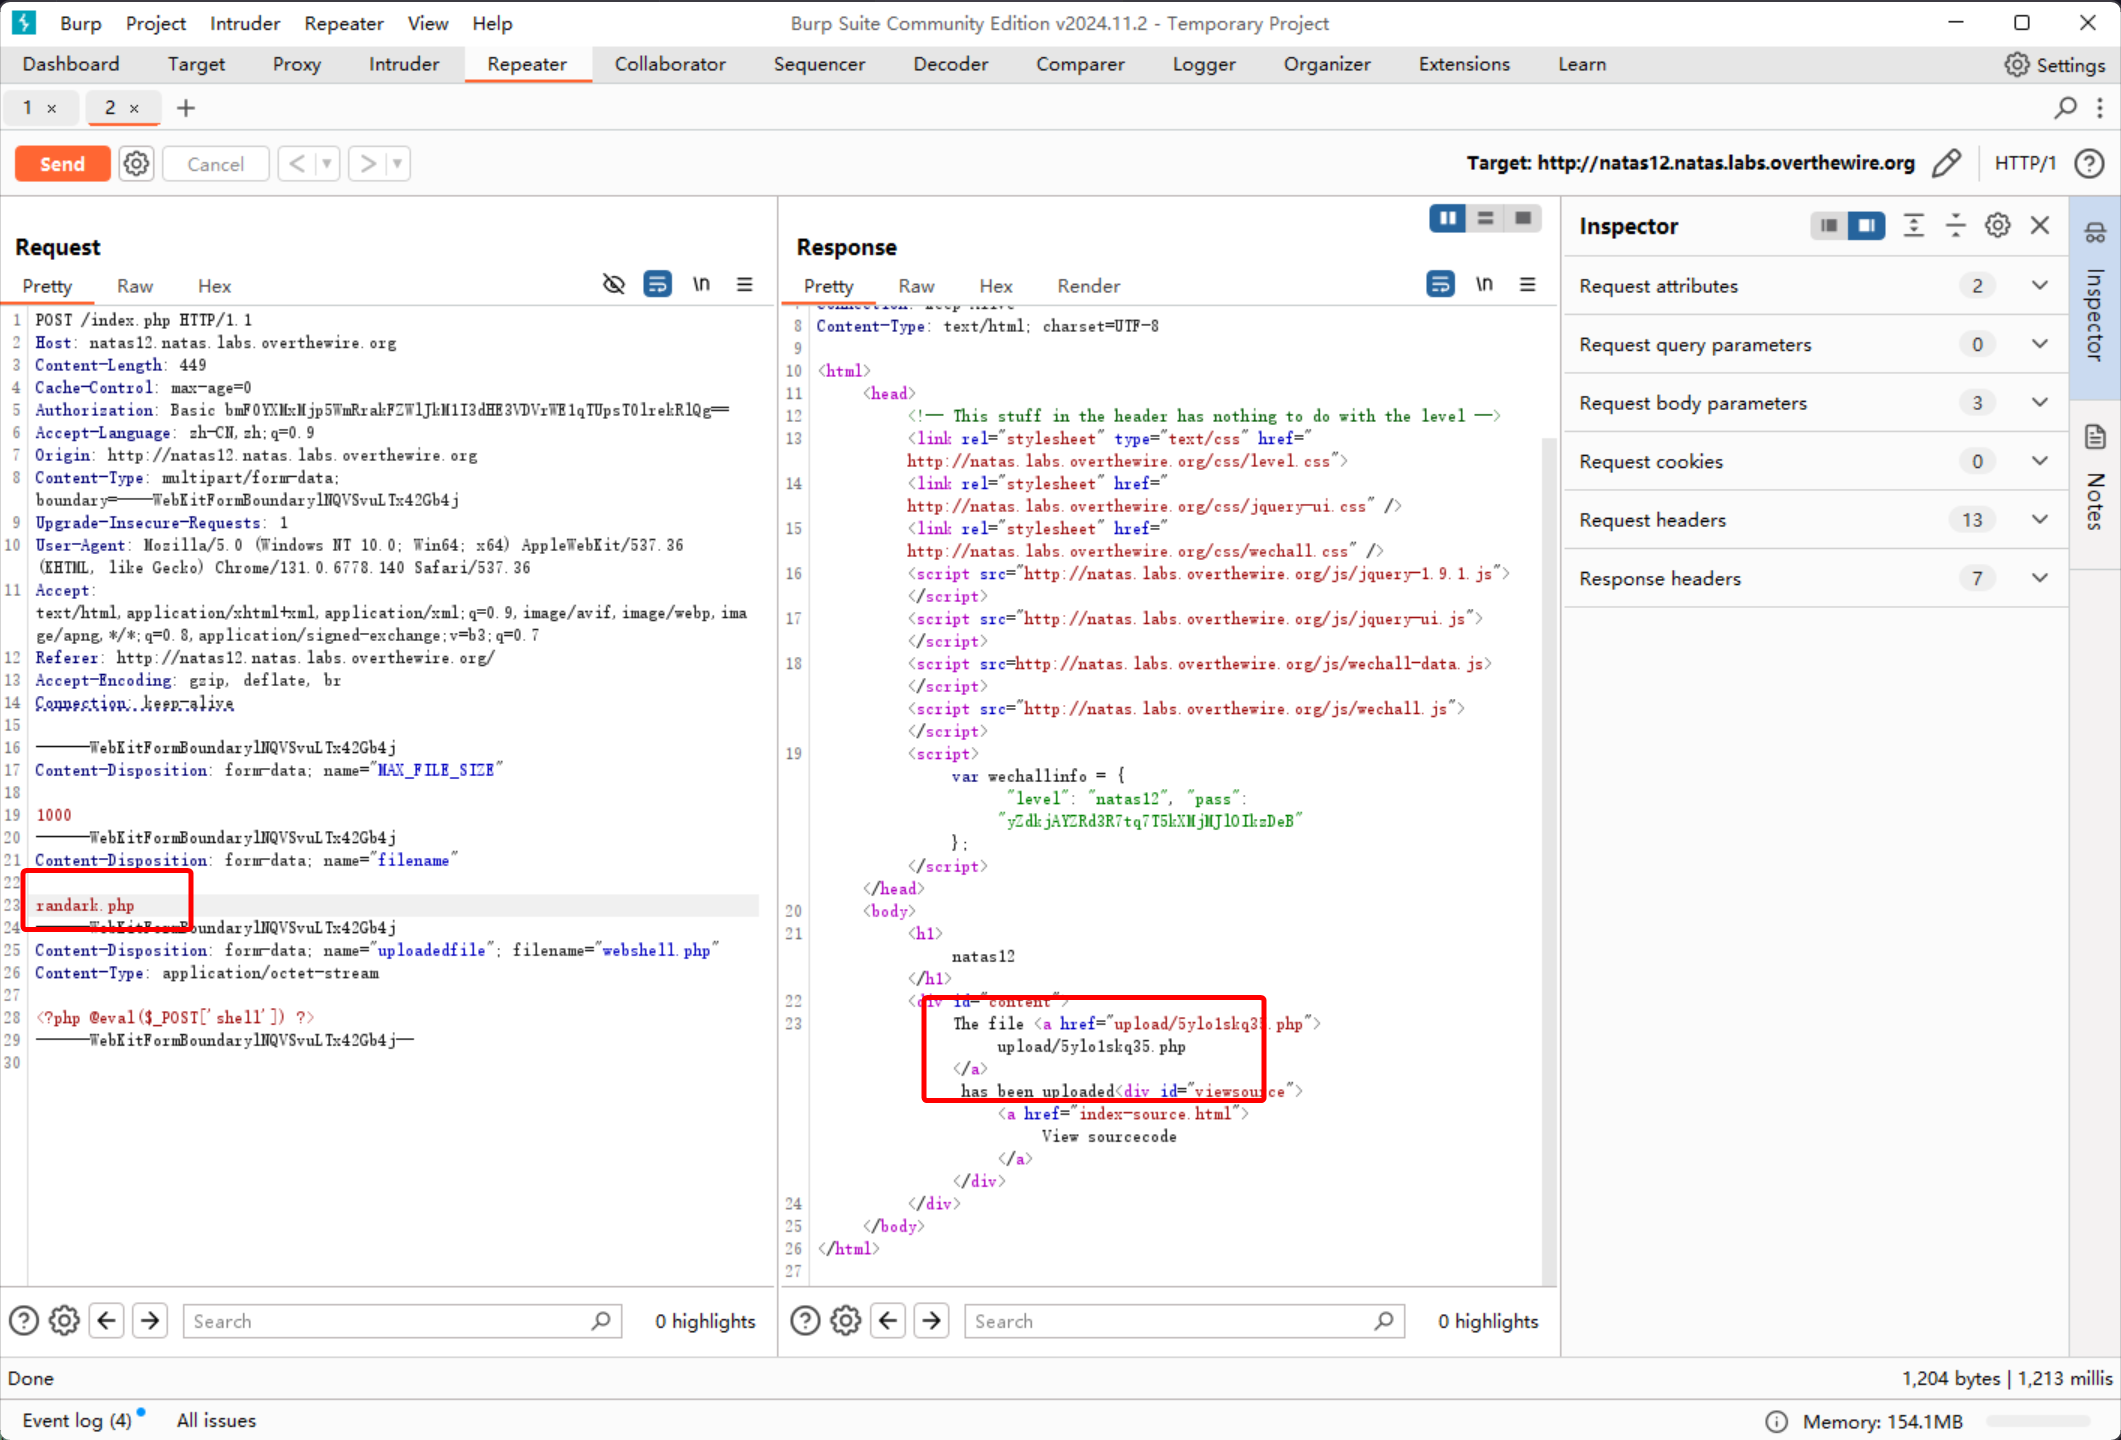Switch Response view to Raw

click(916, 286)
